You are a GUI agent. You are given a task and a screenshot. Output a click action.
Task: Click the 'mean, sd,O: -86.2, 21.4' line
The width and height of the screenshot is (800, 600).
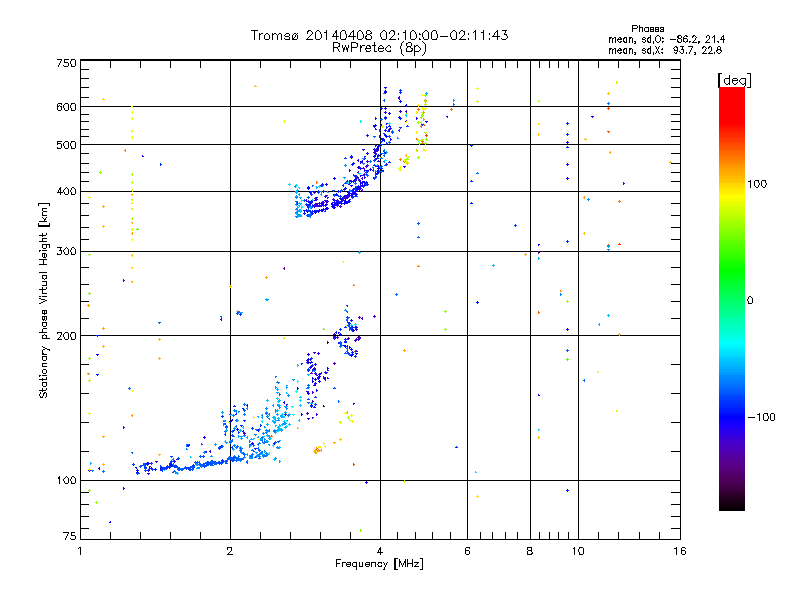pyautogui.click(x=666, y=39)
